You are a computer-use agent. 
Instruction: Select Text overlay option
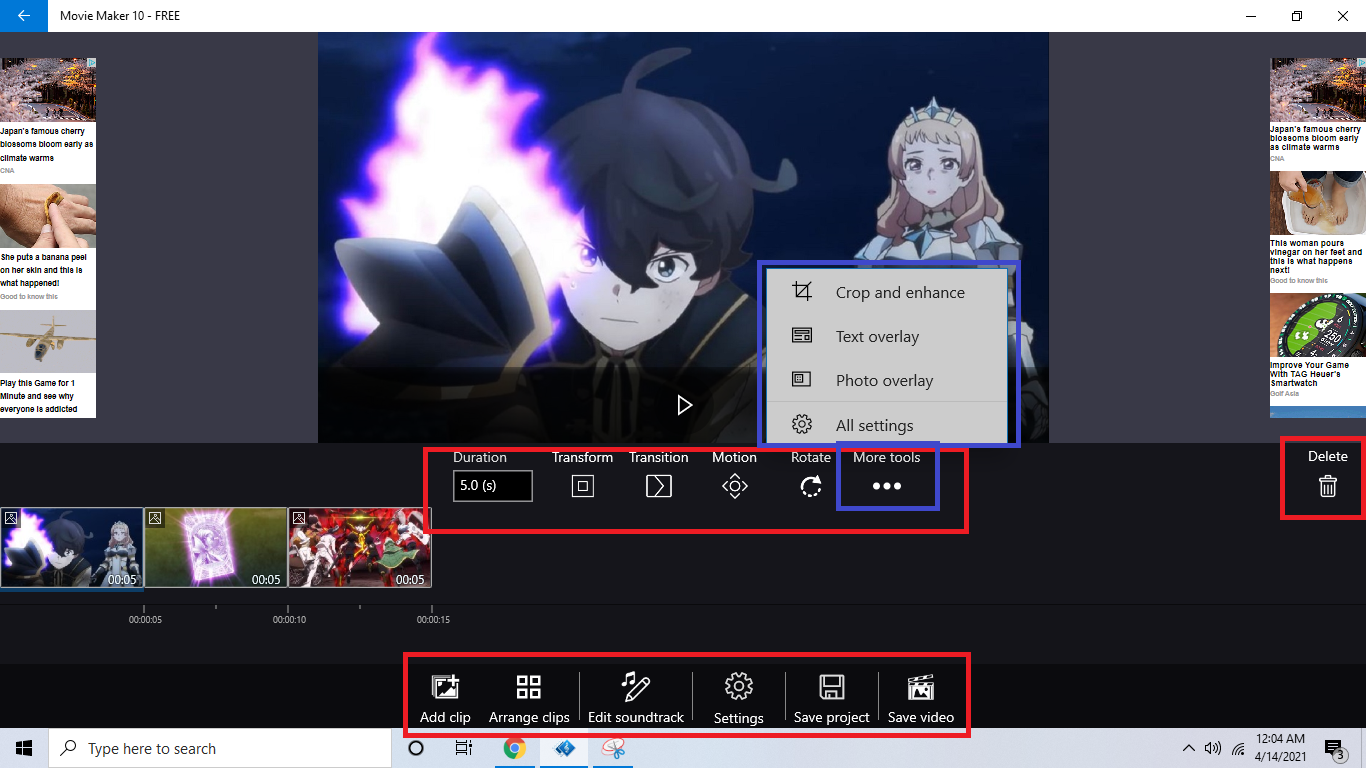pyautogui.click(x=885, y=336)
